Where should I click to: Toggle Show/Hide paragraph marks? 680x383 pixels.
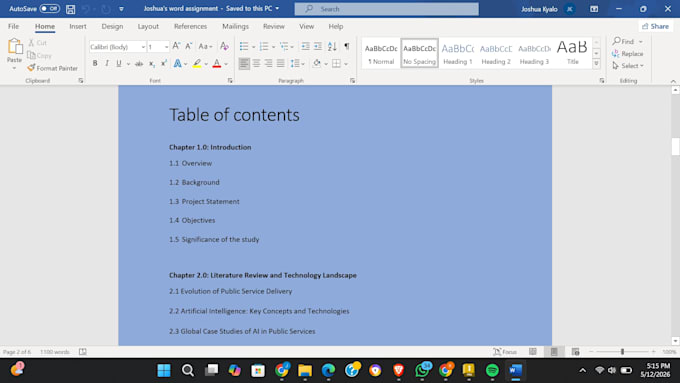(347, 46)
